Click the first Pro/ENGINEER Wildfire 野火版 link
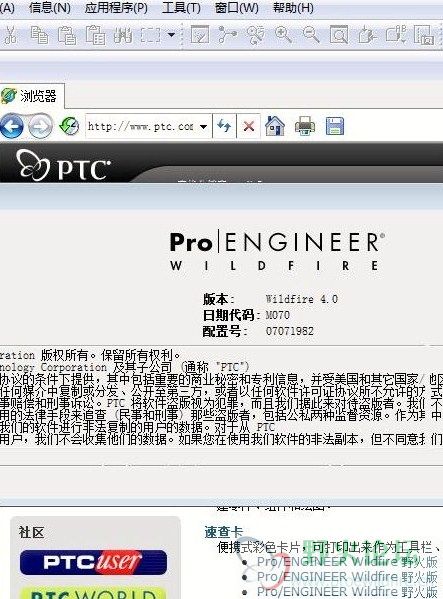Viewport: 443px width, 599px height. pos(347,562)
